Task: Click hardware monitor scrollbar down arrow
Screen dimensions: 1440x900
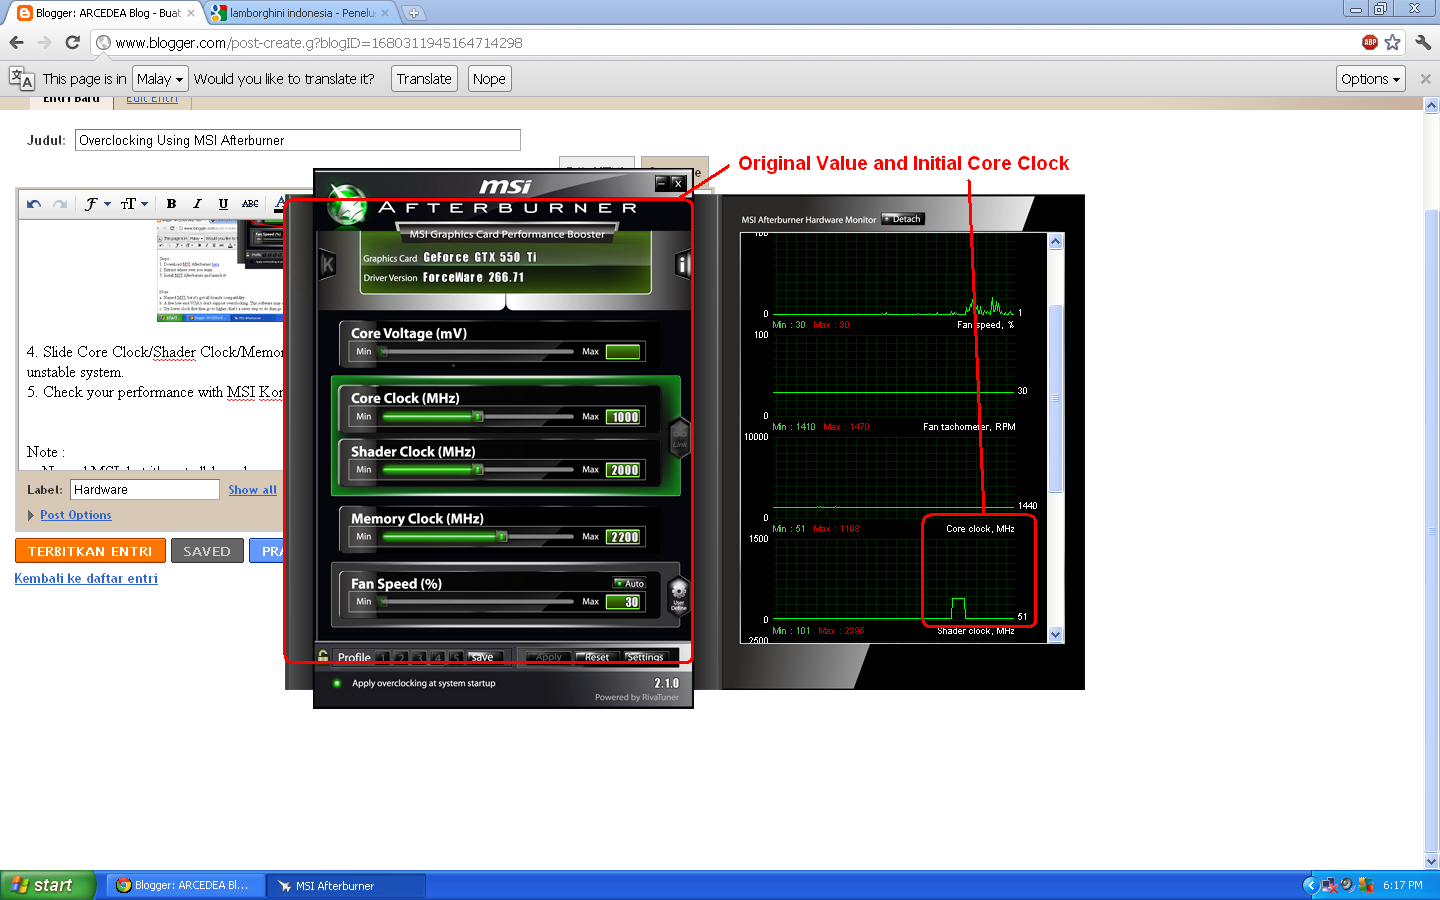Action: (1055, 634)
